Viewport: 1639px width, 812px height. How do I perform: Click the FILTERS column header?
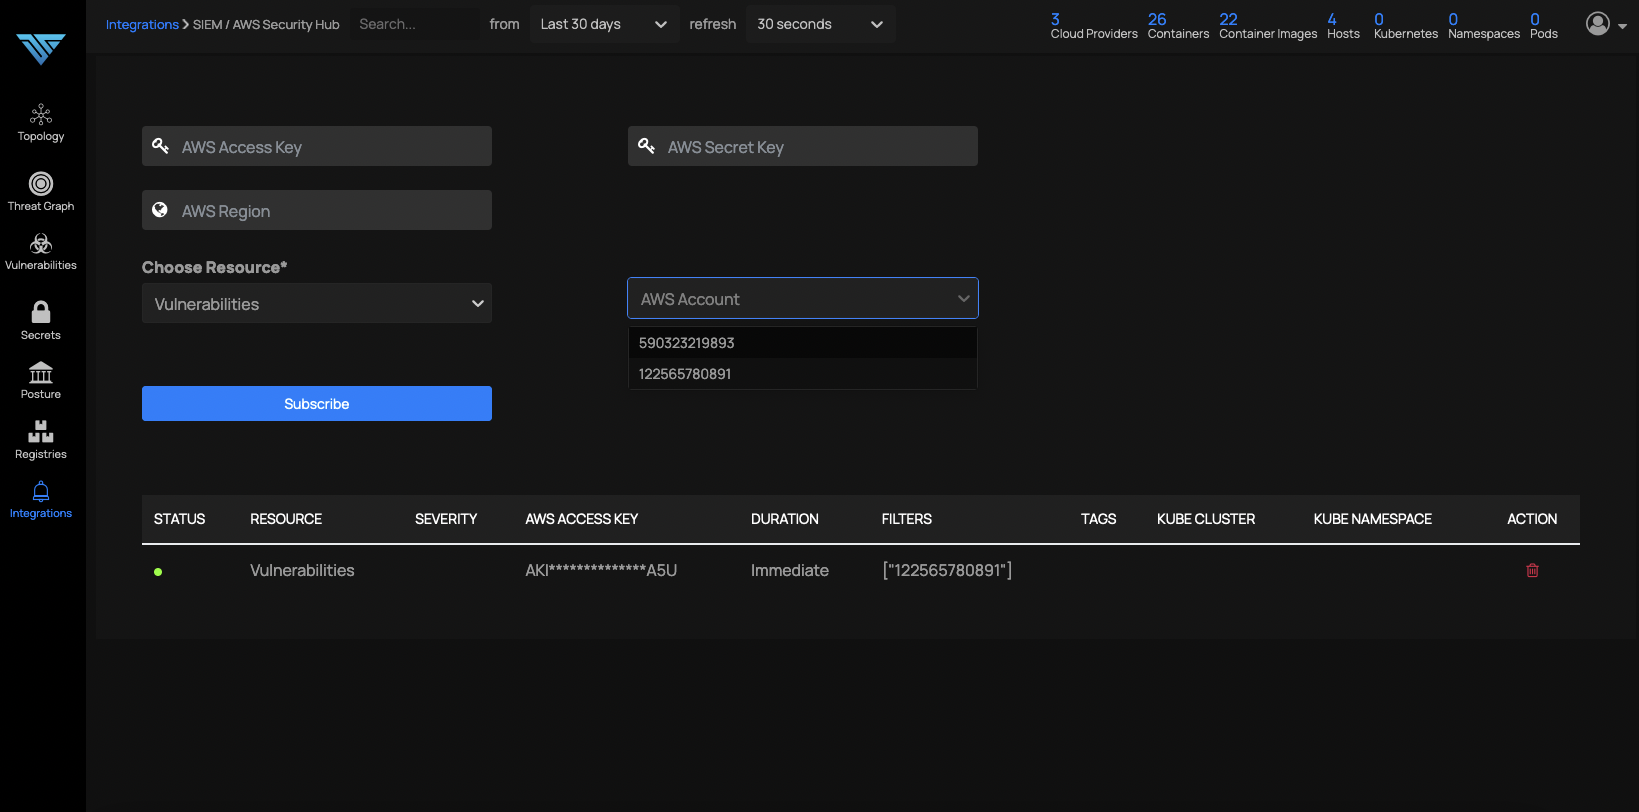(907, 519)
